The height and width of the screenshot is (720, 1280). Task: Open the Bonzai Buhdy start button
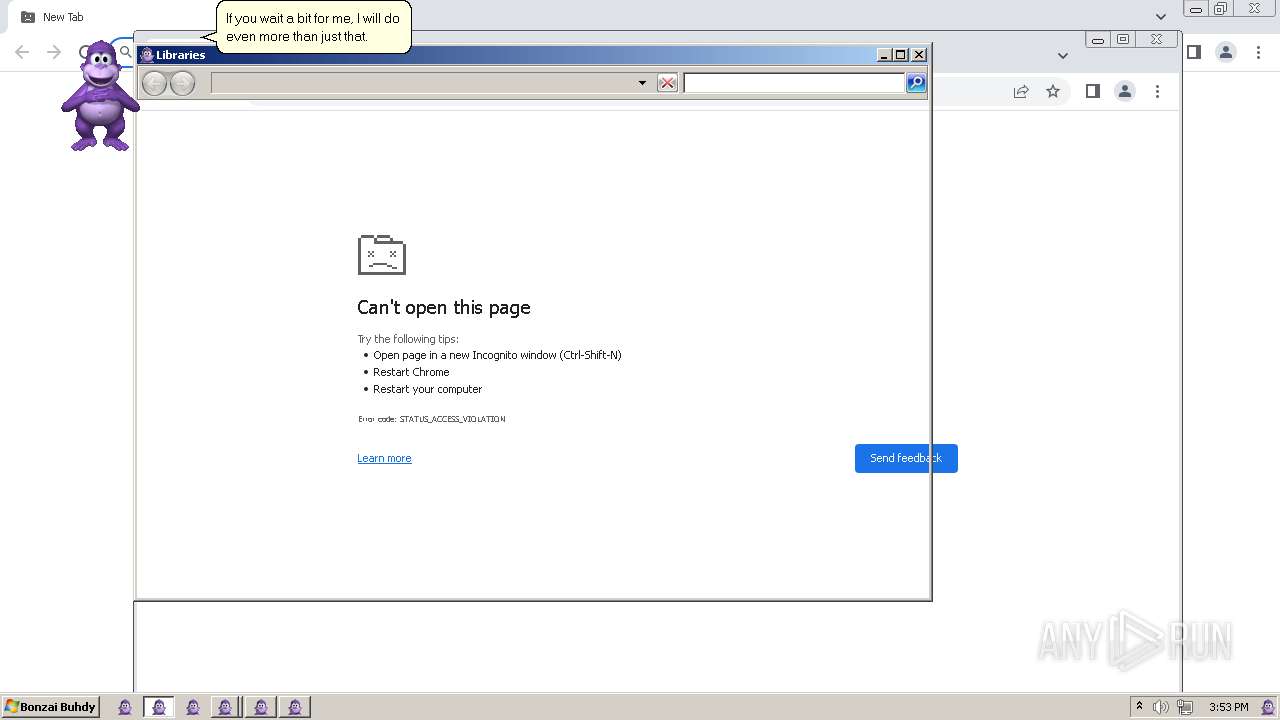click(x=51, y=707)
